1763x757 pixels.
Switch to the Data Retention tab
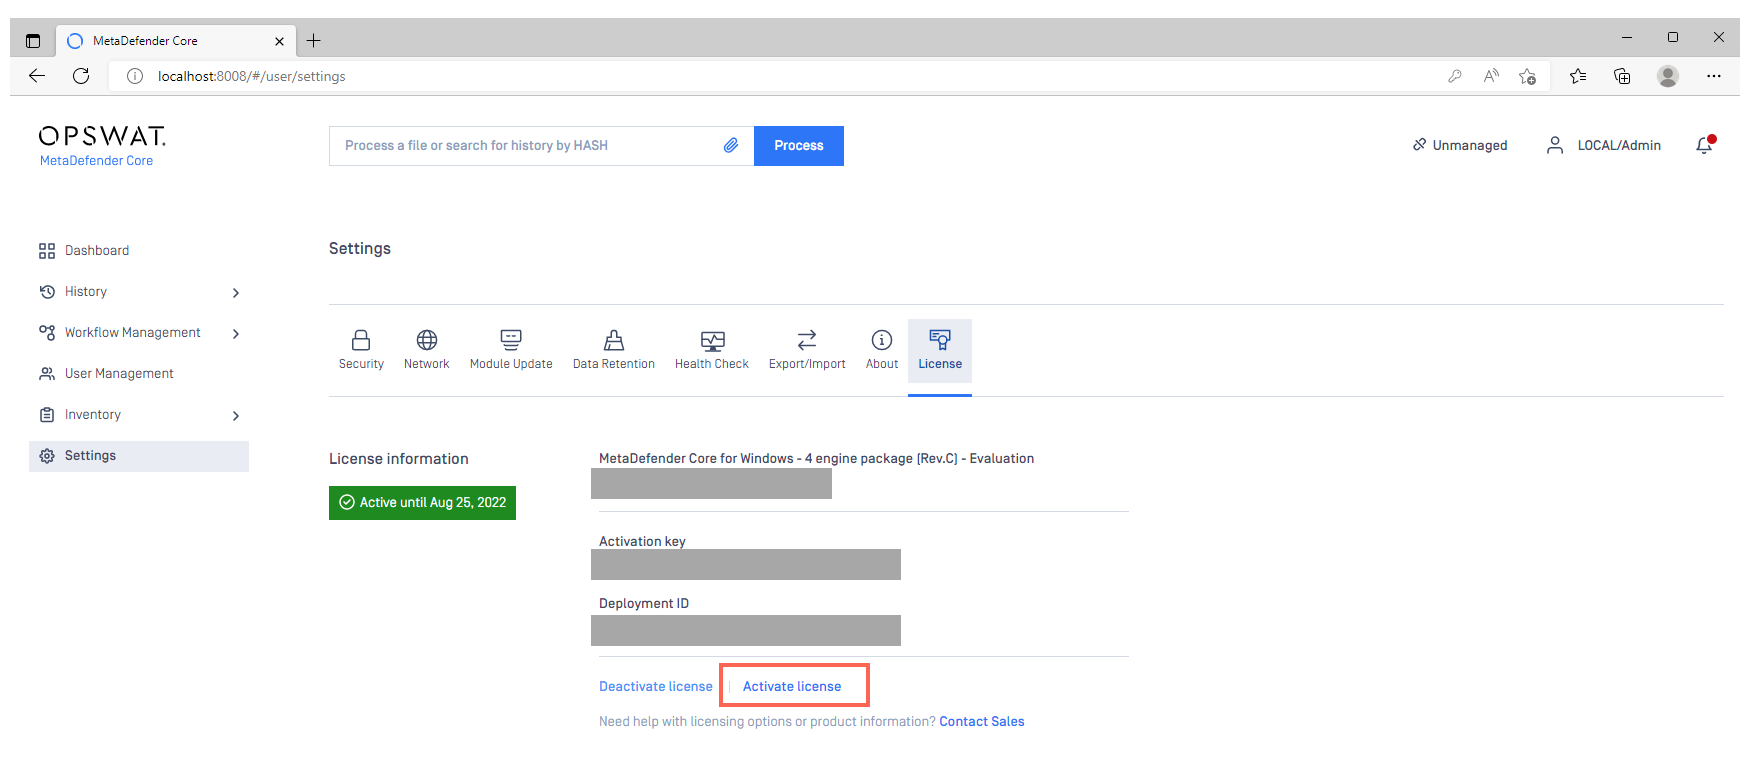pyautogui.click(x=614, y=350)
